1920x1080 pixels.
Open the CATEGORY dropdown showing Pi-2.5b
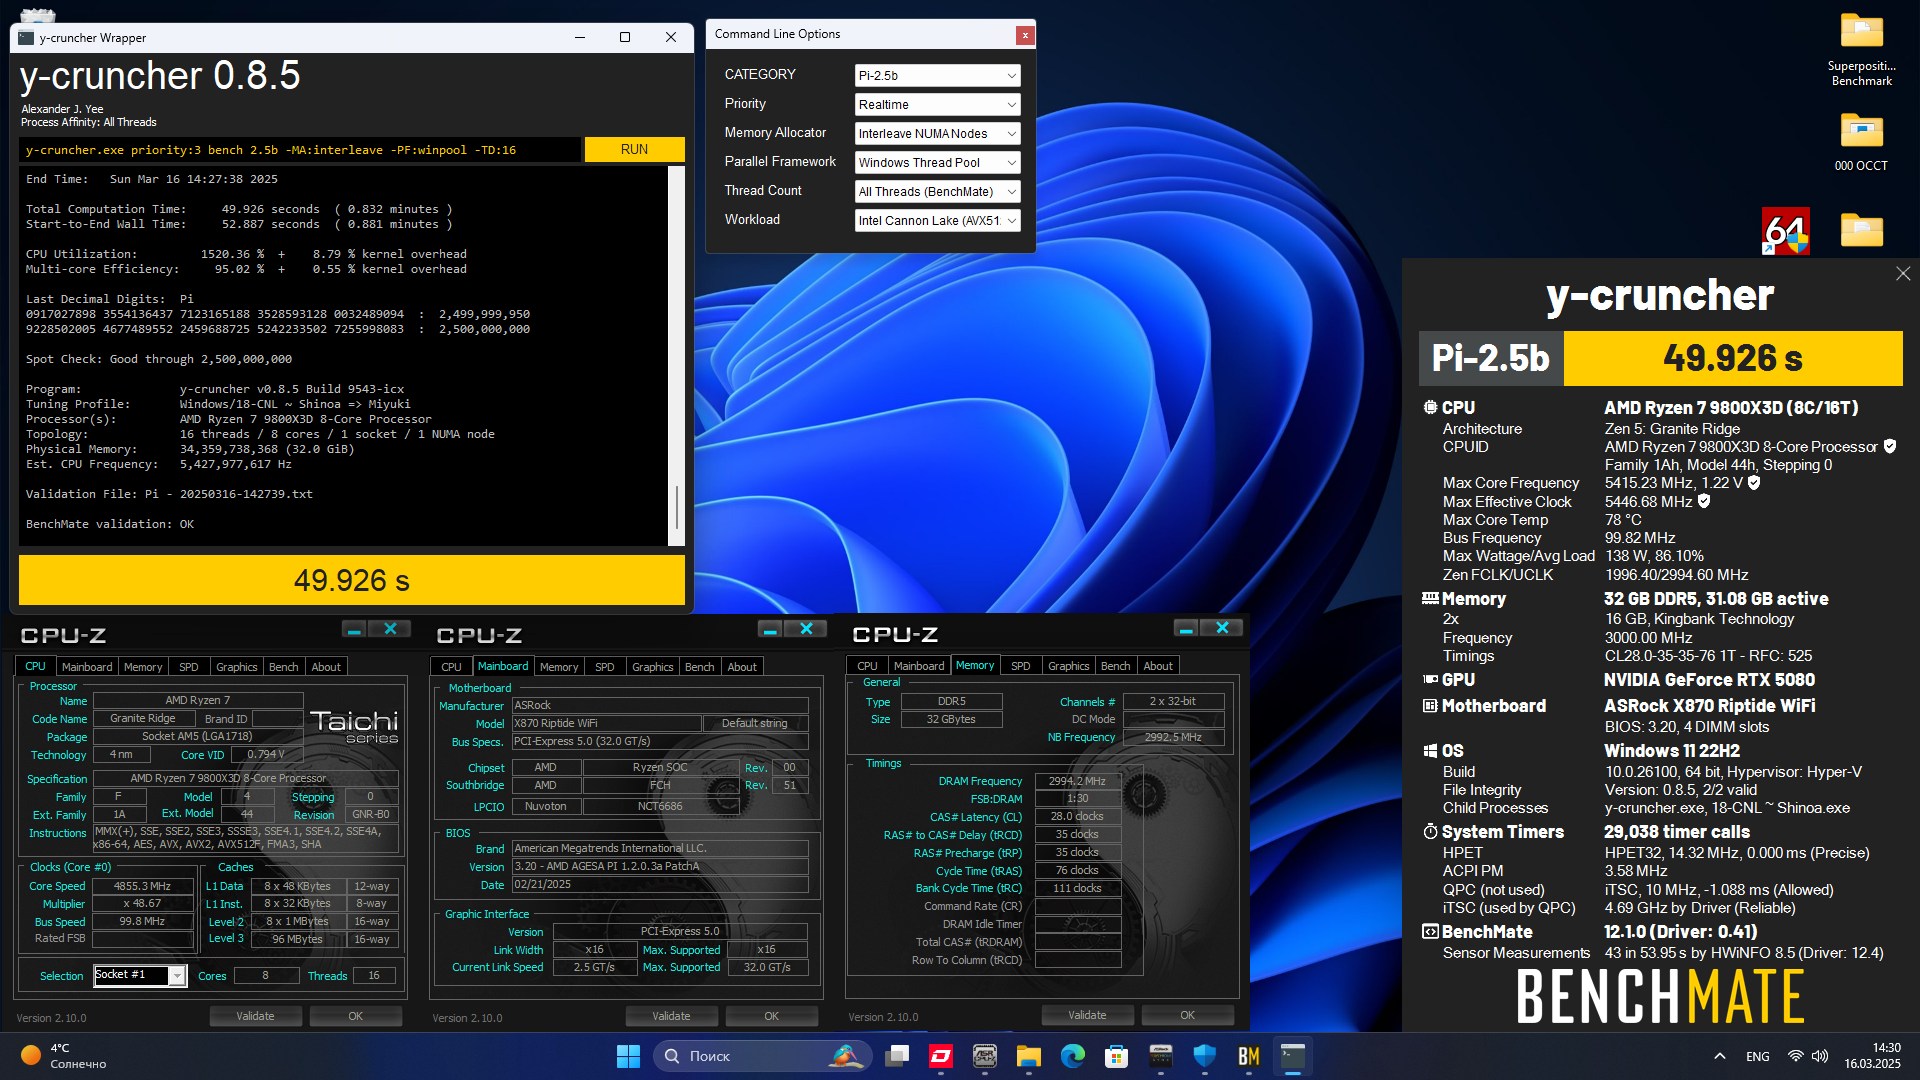(937, 75)
